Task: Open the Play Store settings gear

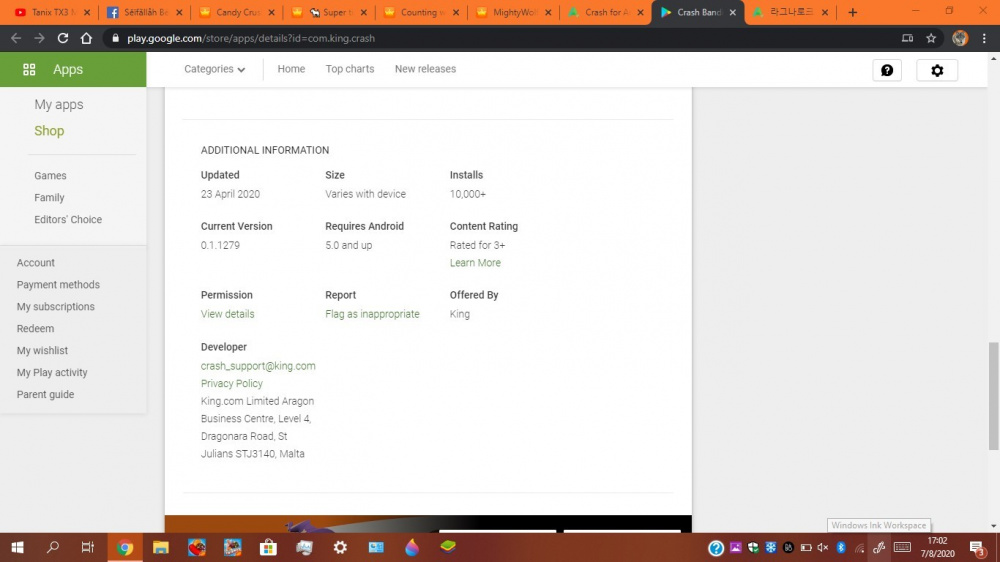Action: 937,70
